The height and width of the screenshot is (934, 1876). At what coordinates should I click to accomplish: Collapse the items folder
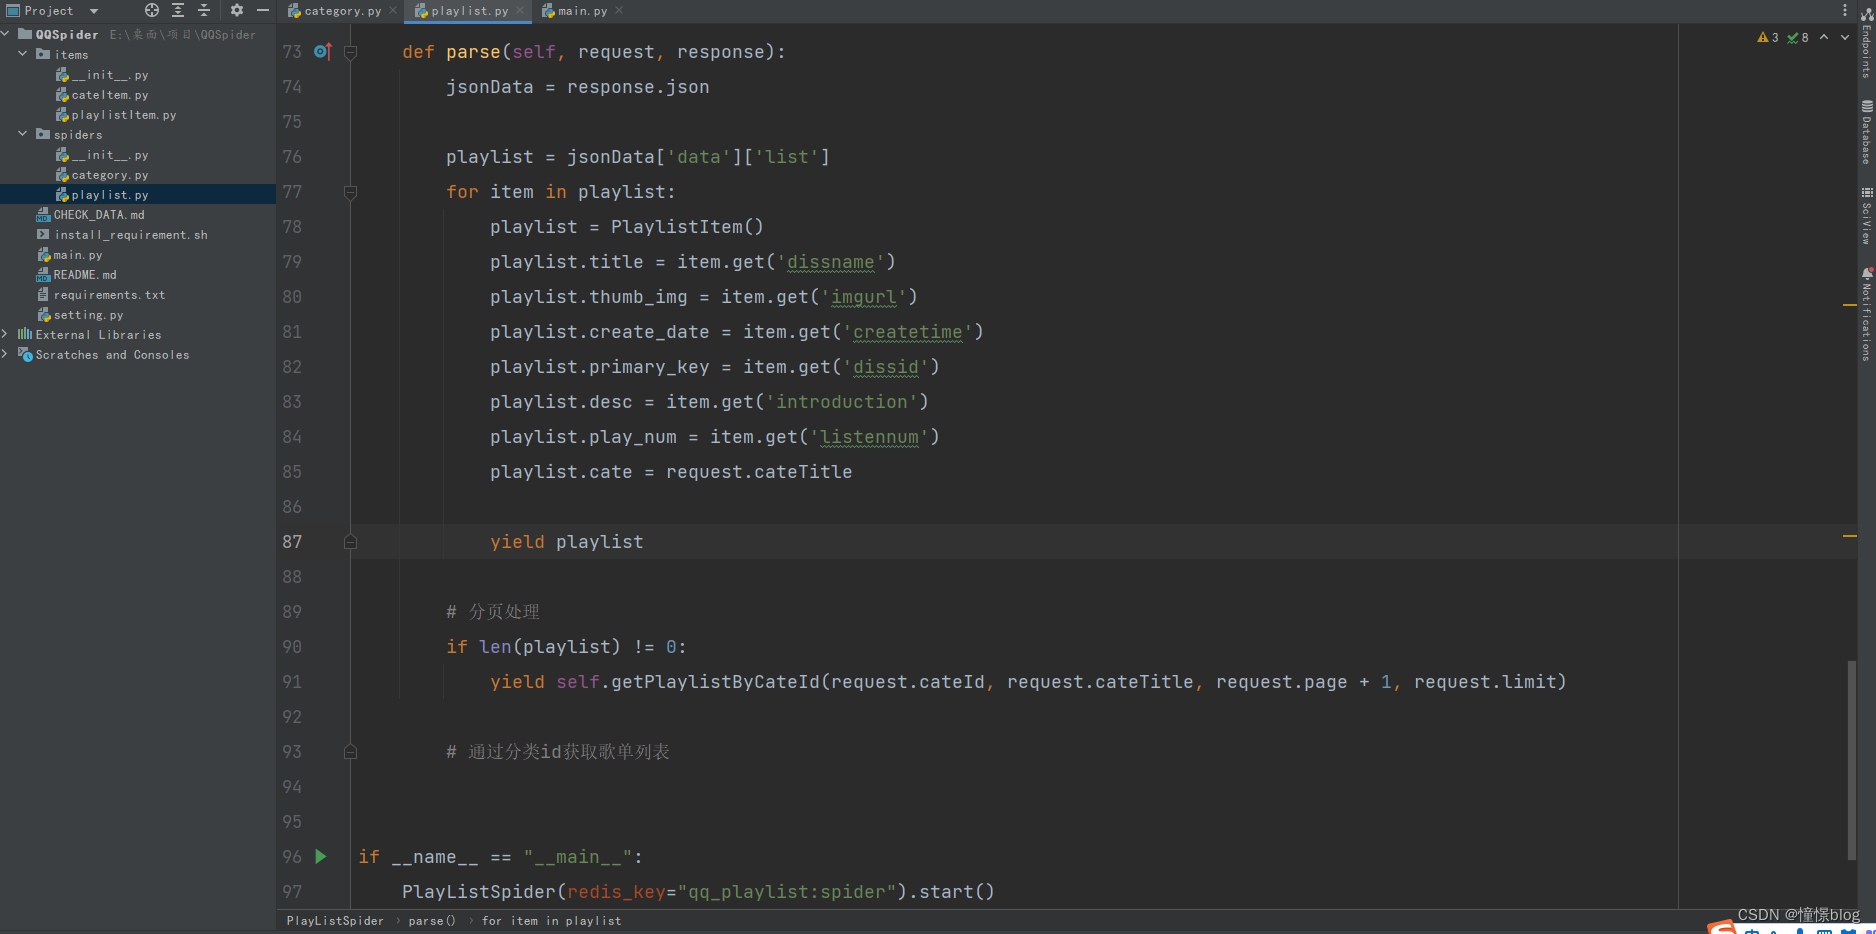click(x=23, y=54)
